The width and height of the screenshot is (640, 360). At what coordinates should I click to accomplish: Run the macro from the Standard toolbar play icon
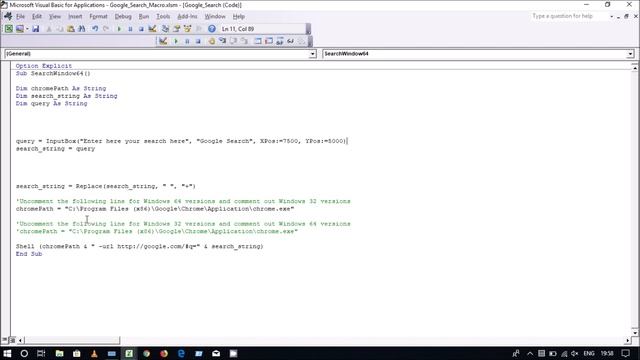(119, 29)
